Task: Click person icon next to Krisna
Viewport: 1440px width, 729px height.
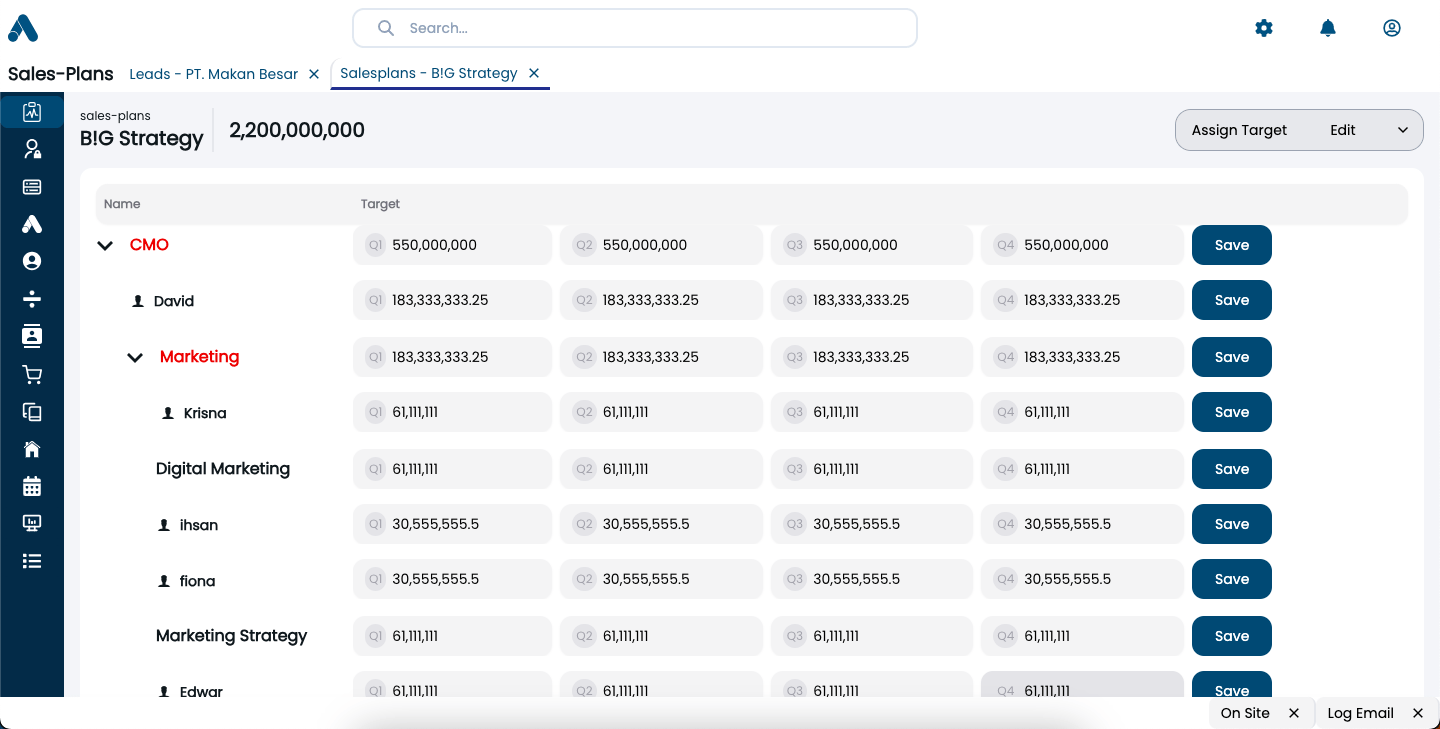Action: pos(168,413)
